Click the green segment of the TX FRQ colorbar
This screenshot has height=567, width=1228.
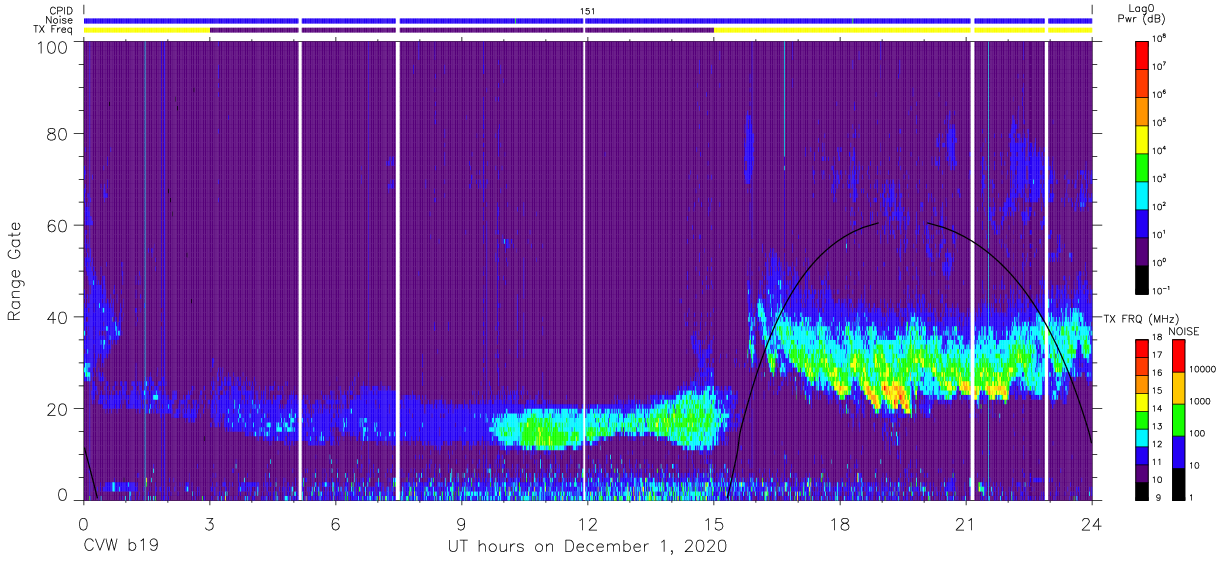pos(1143,418)
